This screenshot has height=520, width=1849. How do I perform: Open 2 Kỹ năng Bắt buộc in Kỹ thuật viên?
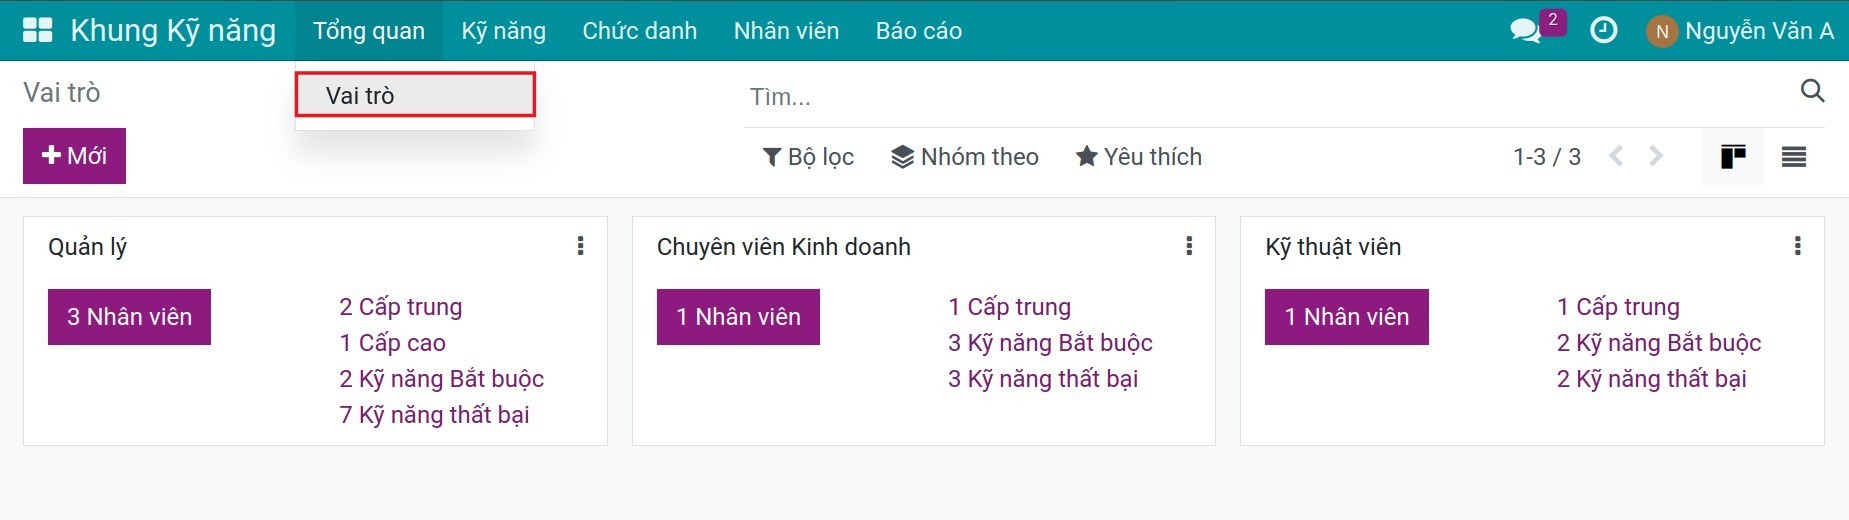(x=1659, y=343)
